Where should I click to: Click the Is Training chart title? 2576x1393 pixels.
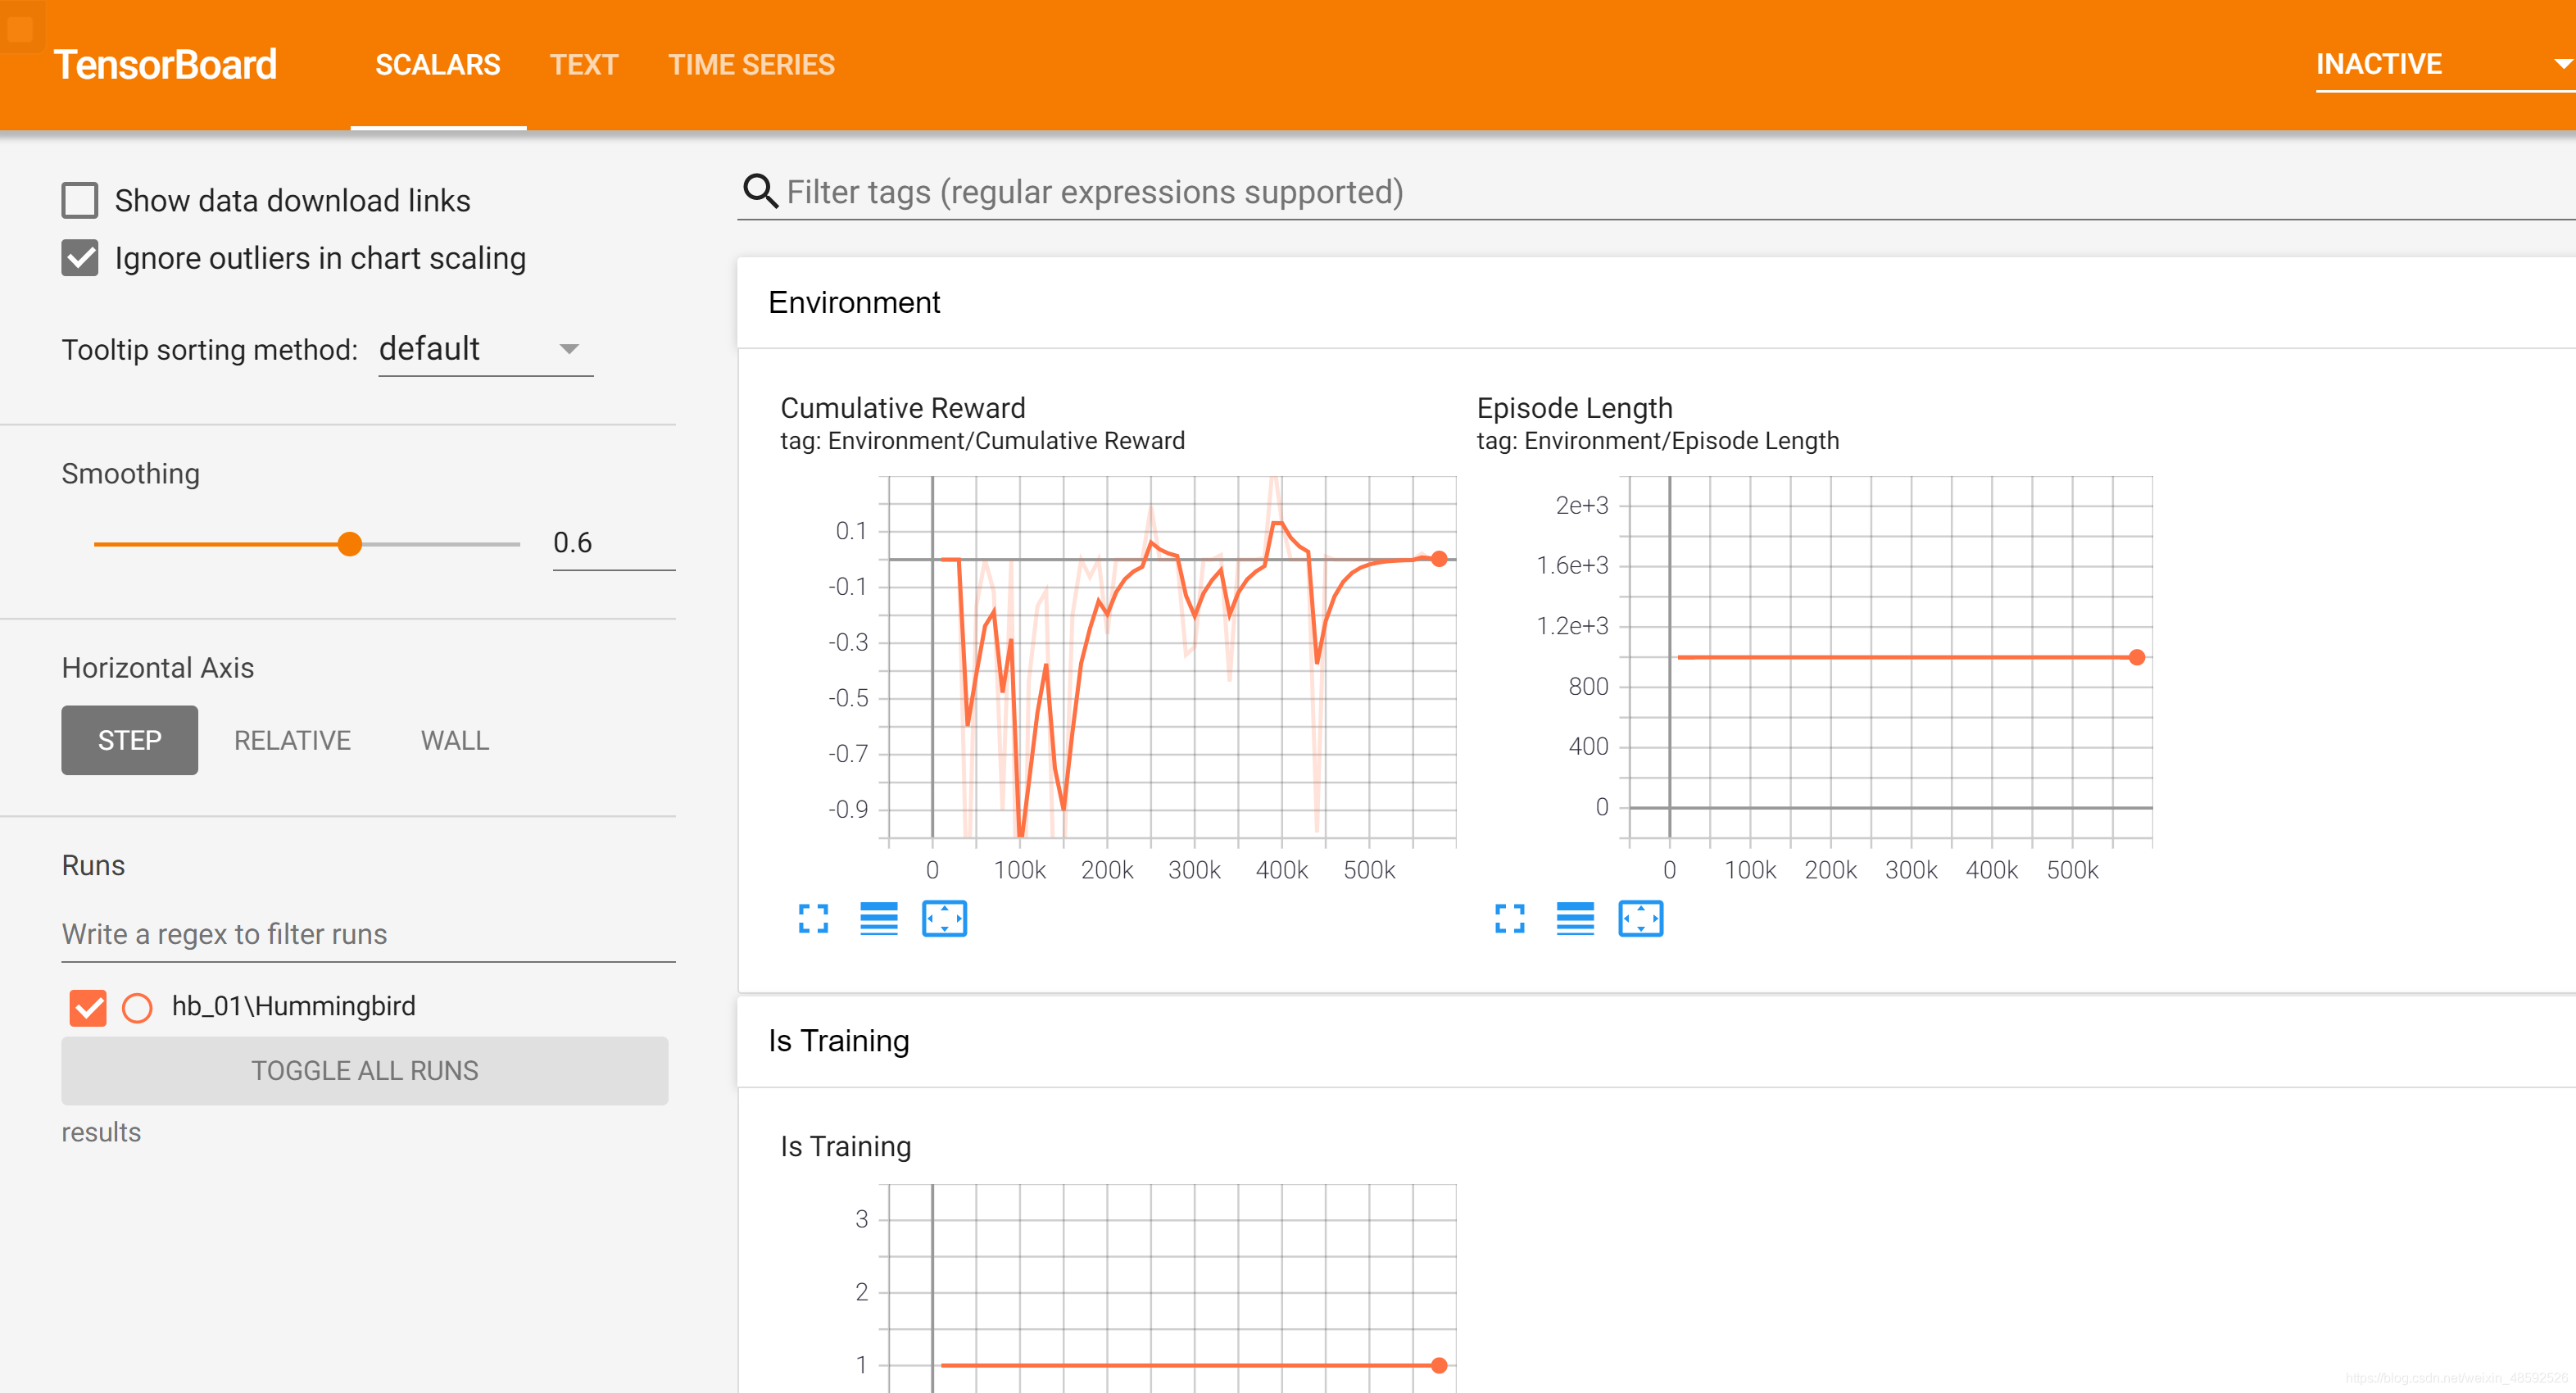(x=845, y=1146)
